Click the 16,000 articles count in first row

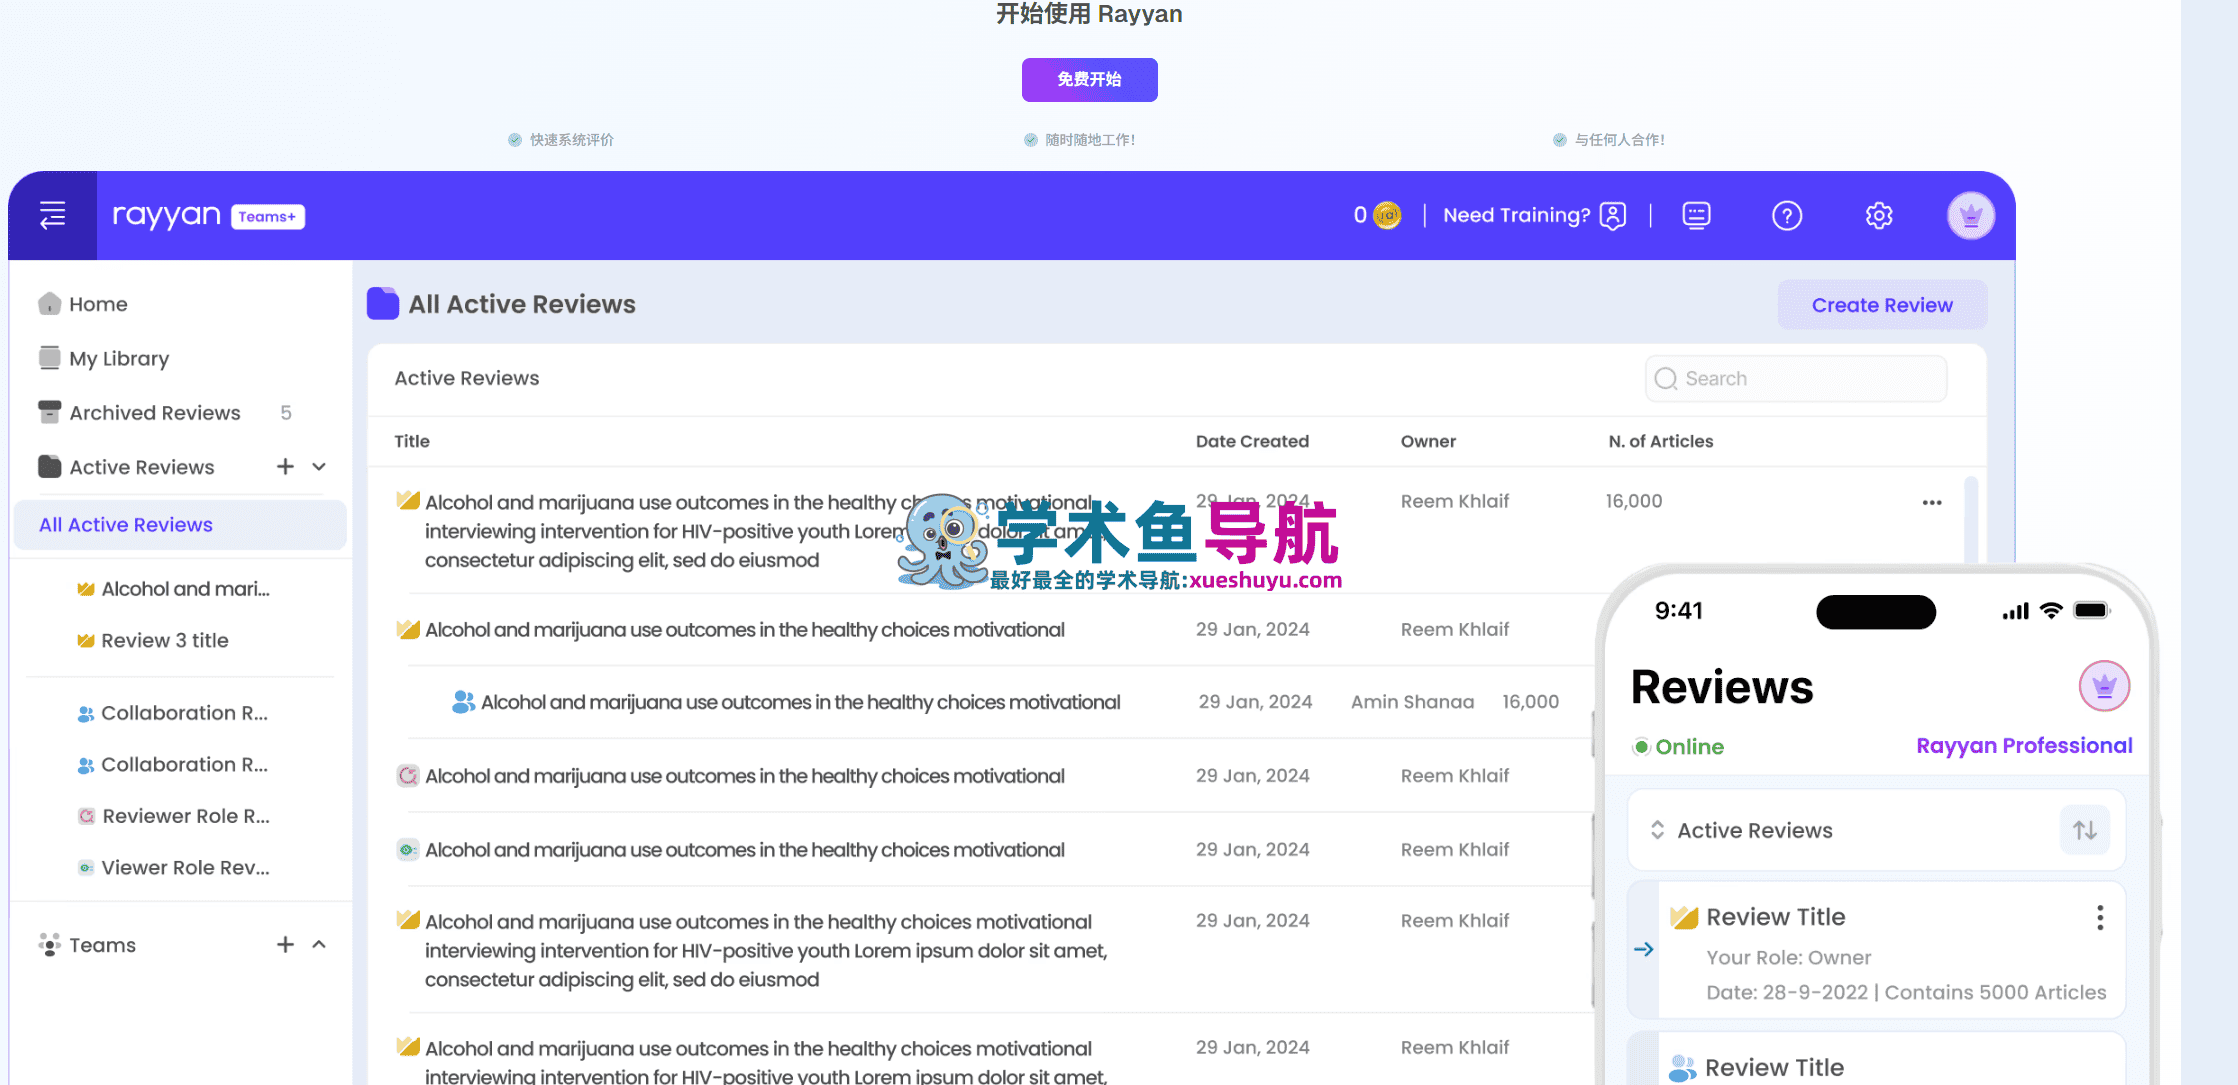(1634, 501)
